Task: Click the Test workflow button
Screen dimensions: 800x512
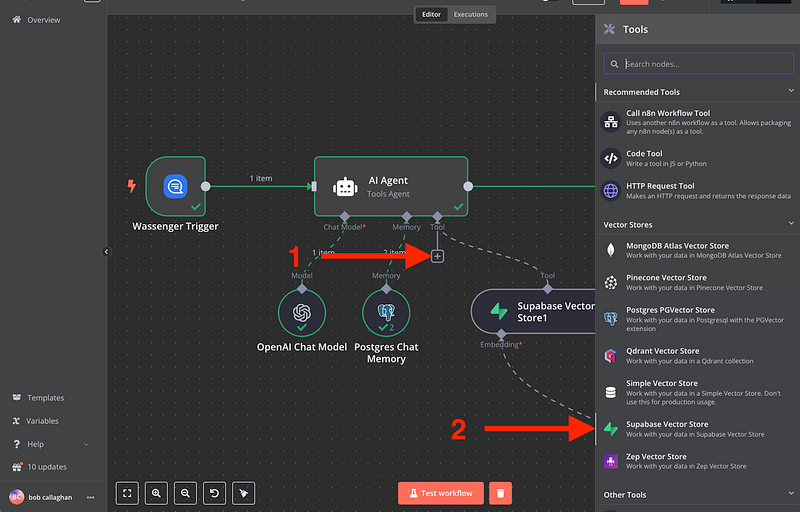Action: (x=441, y=493)
